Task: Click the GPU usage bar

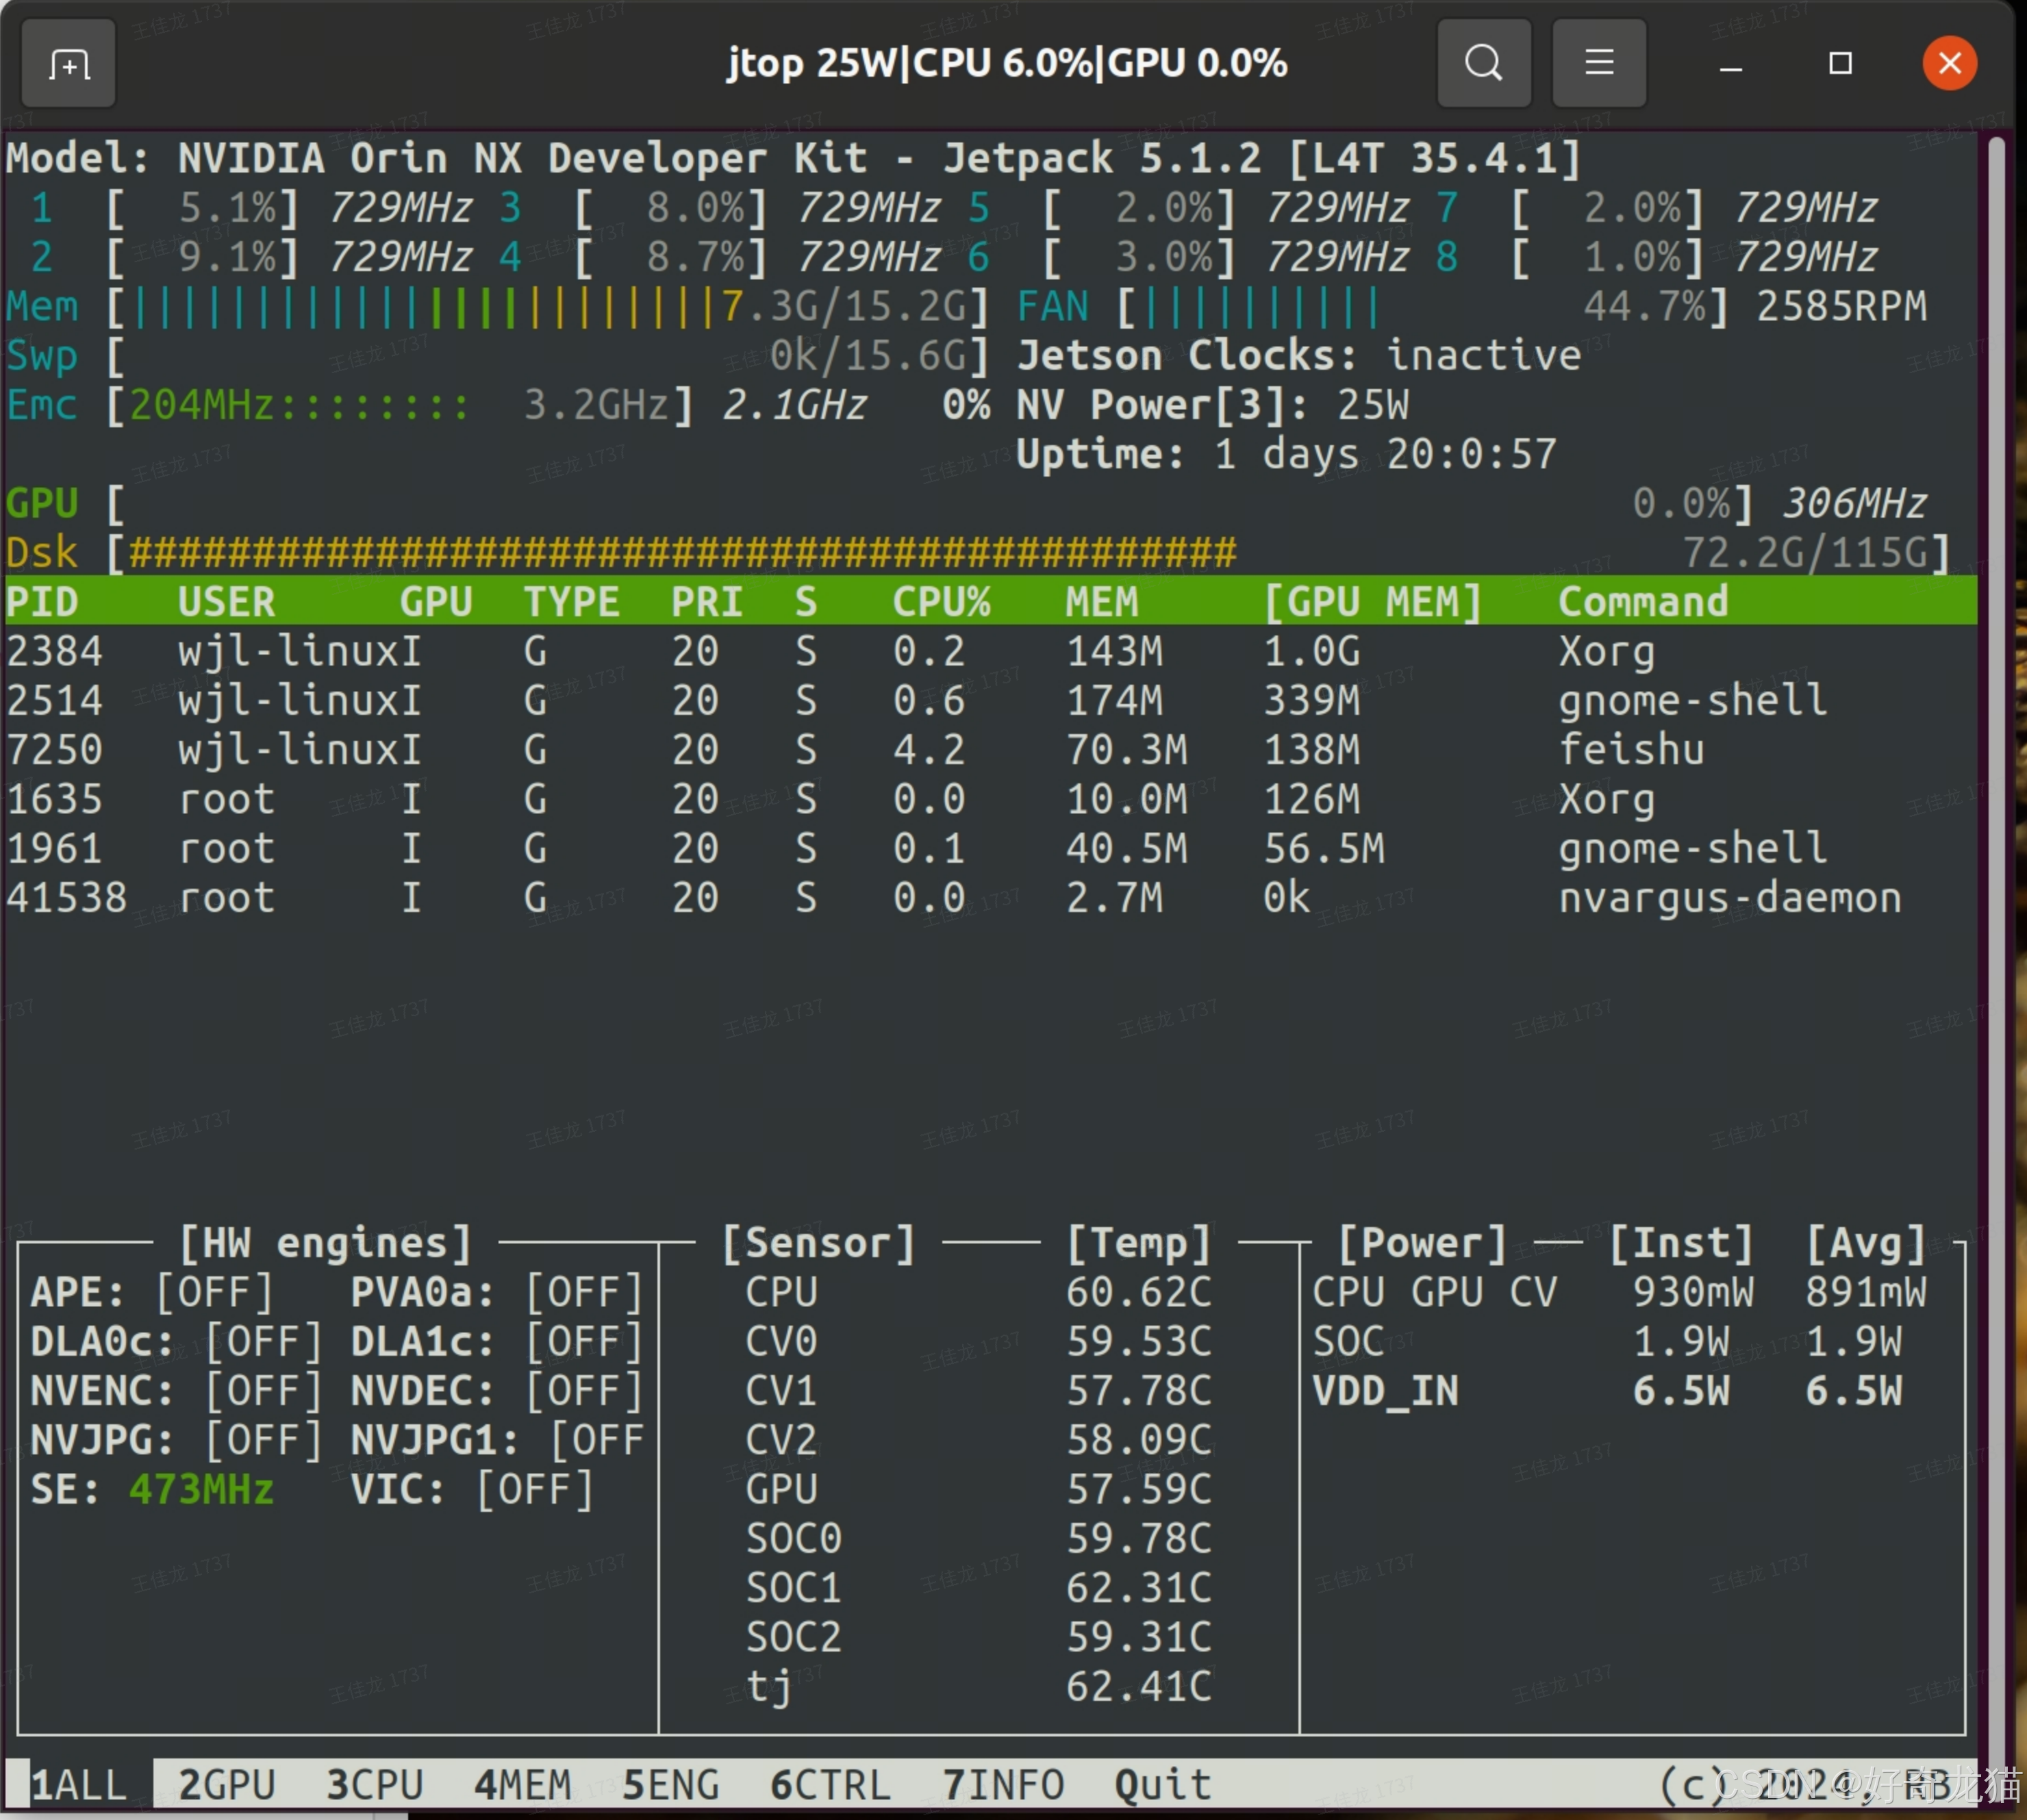Action: coord(929,503)
